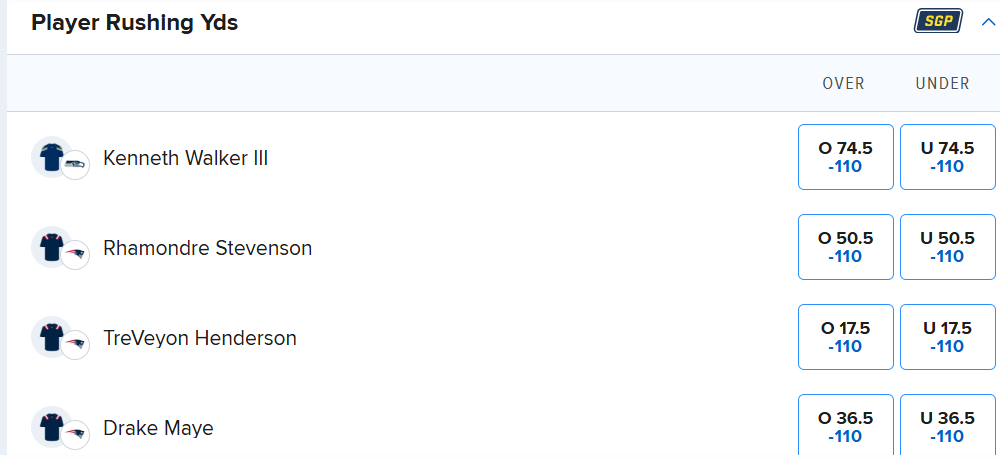This screenshot has height=457, width=1000.
Task: Open Kenneth Walker III player name
Action: 185,158
